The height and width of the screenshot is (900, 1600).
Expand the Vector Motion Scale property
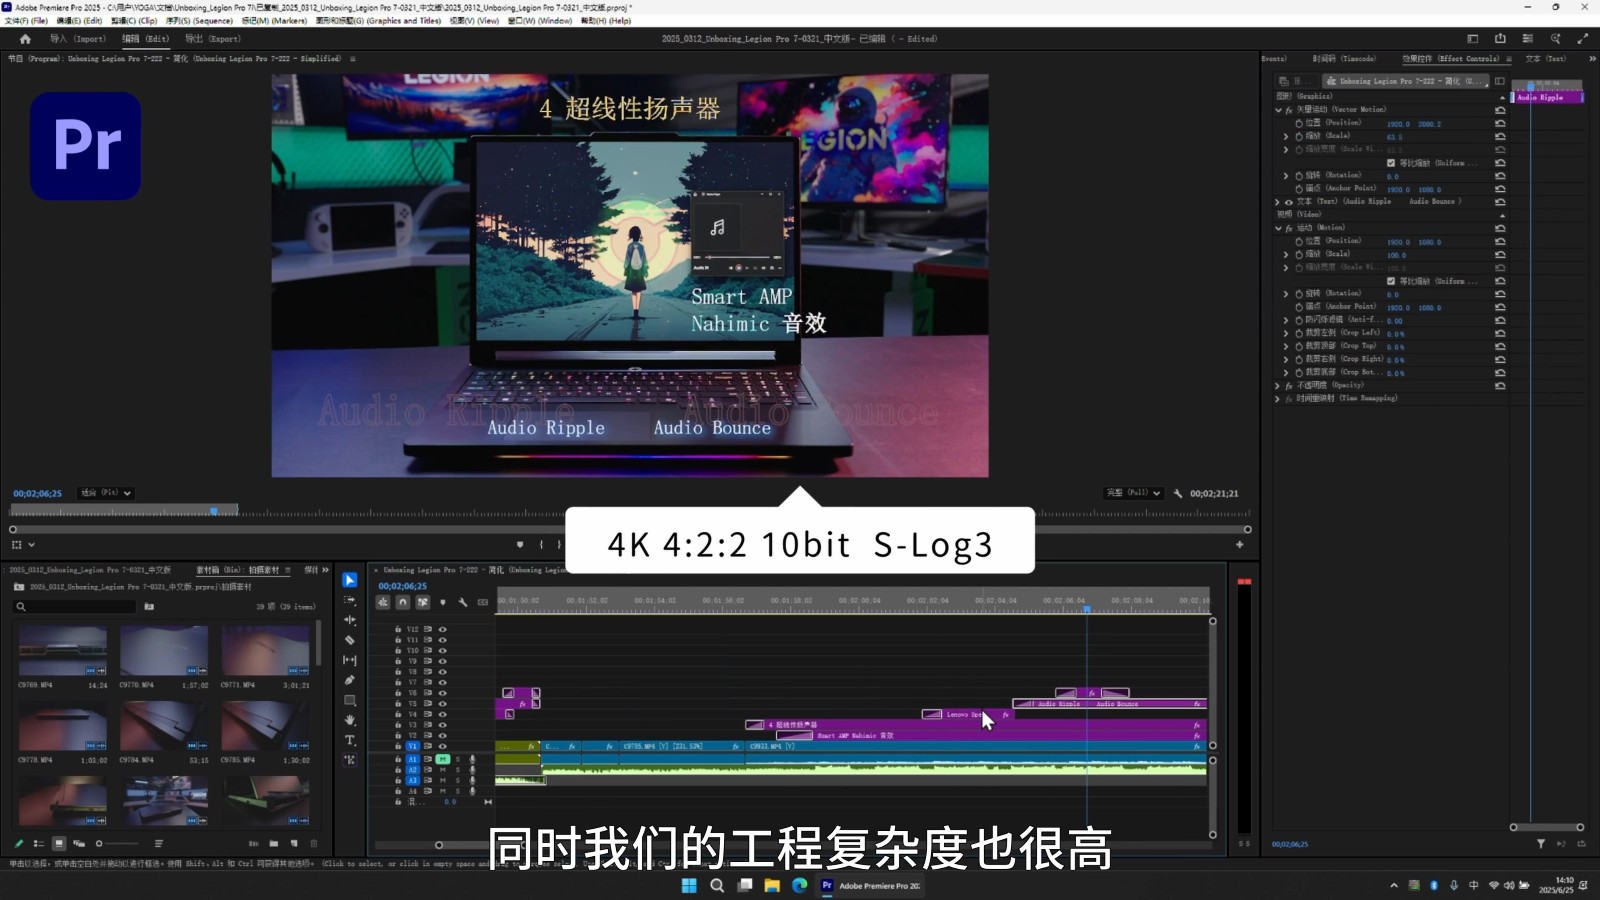pos(1286,136)
